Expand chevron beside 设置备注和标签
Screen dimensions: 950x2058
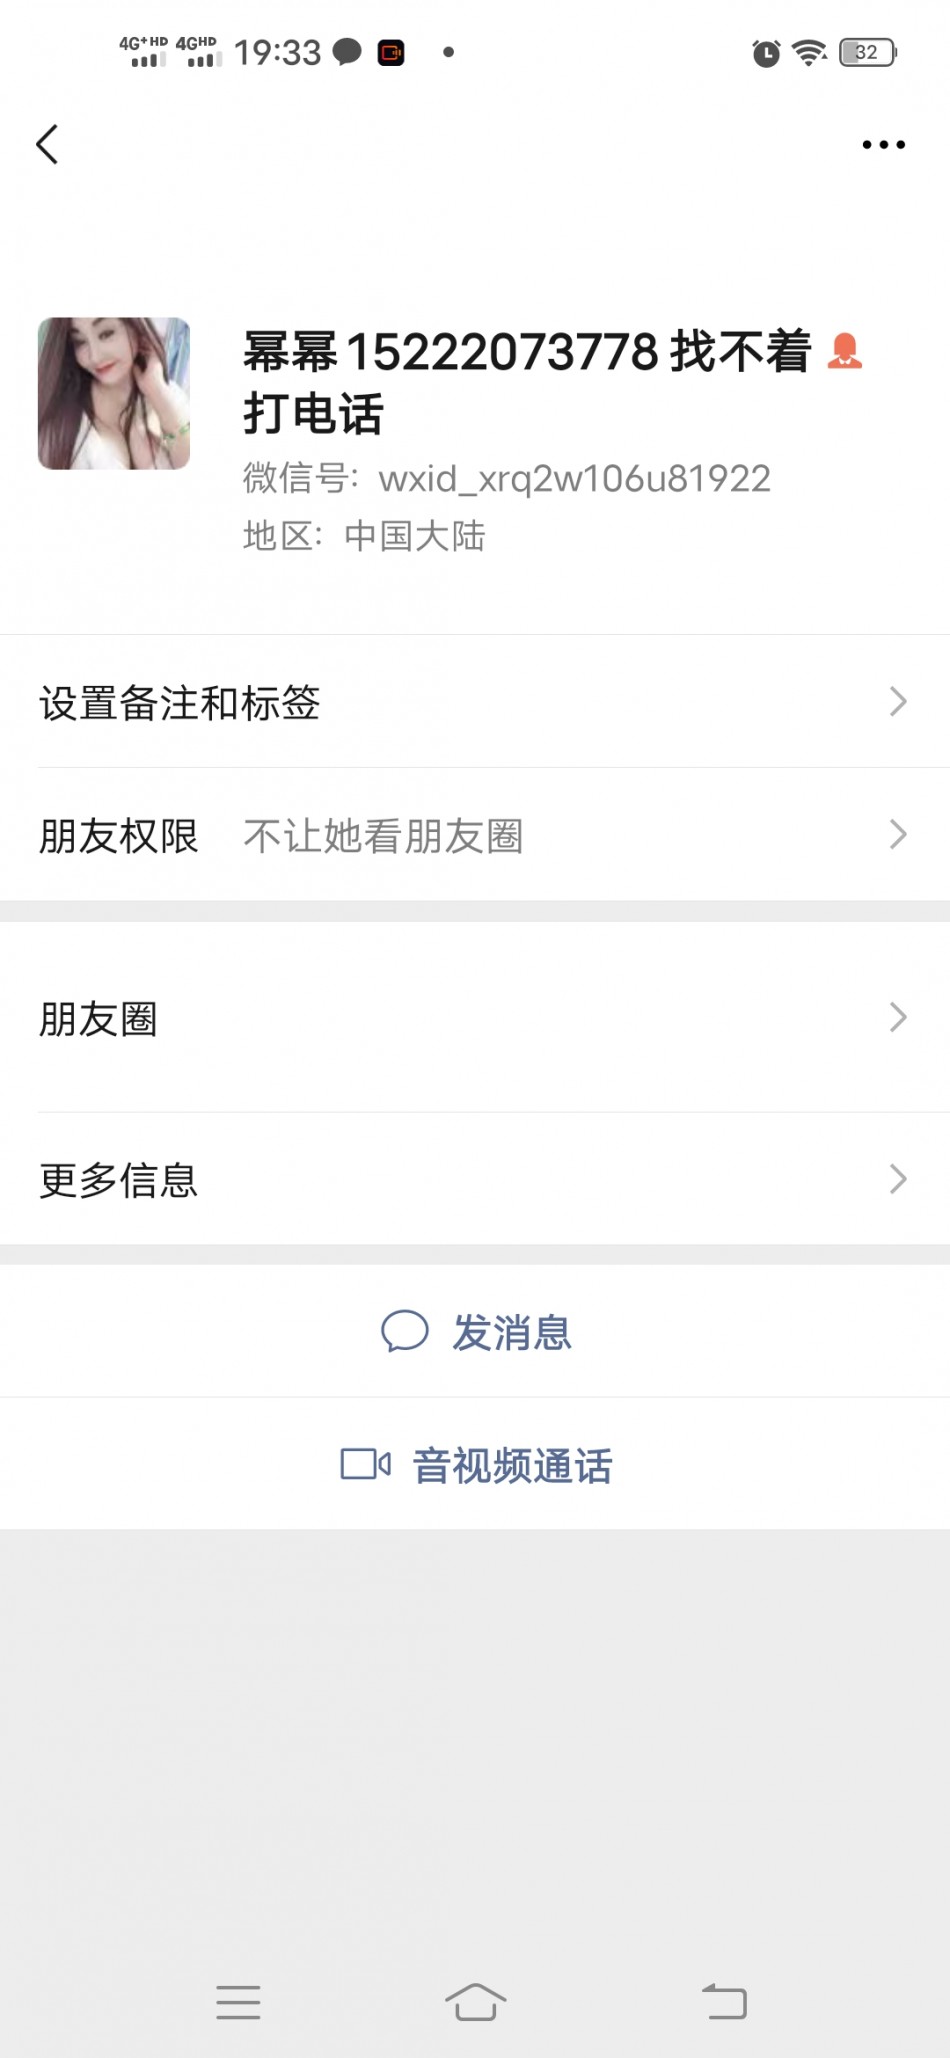point(897,702)
